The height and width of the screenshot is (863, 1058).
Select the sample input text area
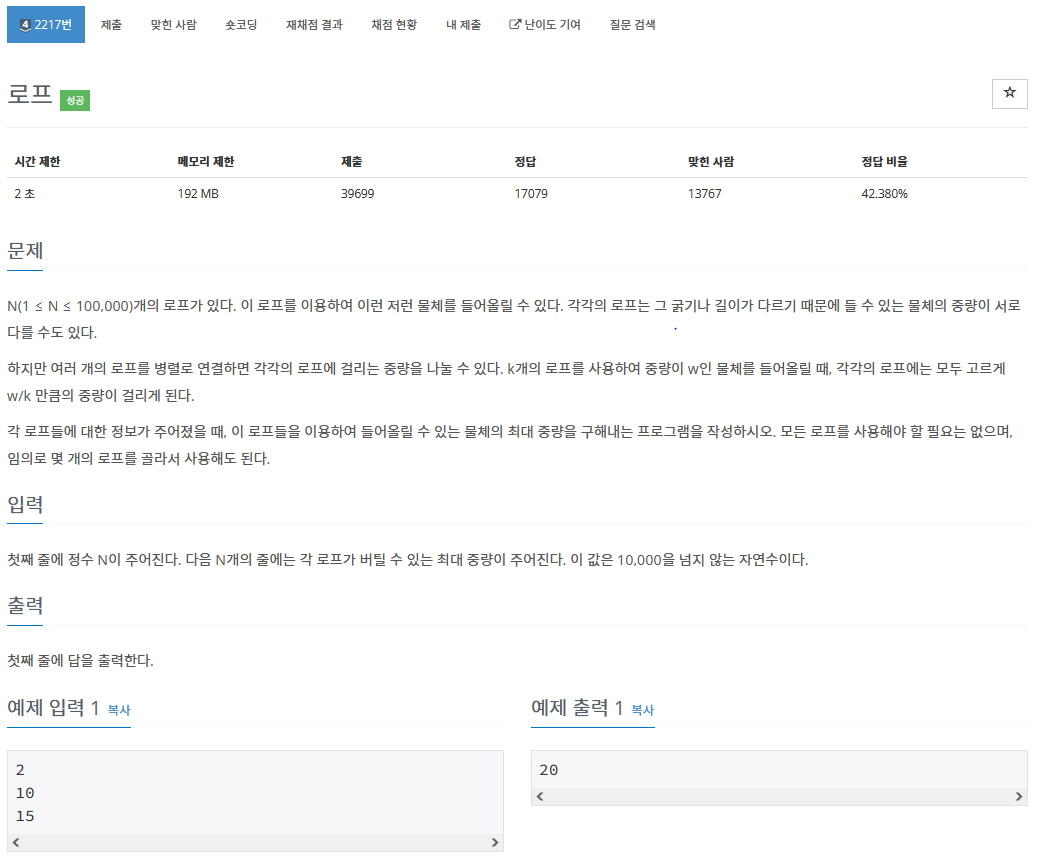250,790
